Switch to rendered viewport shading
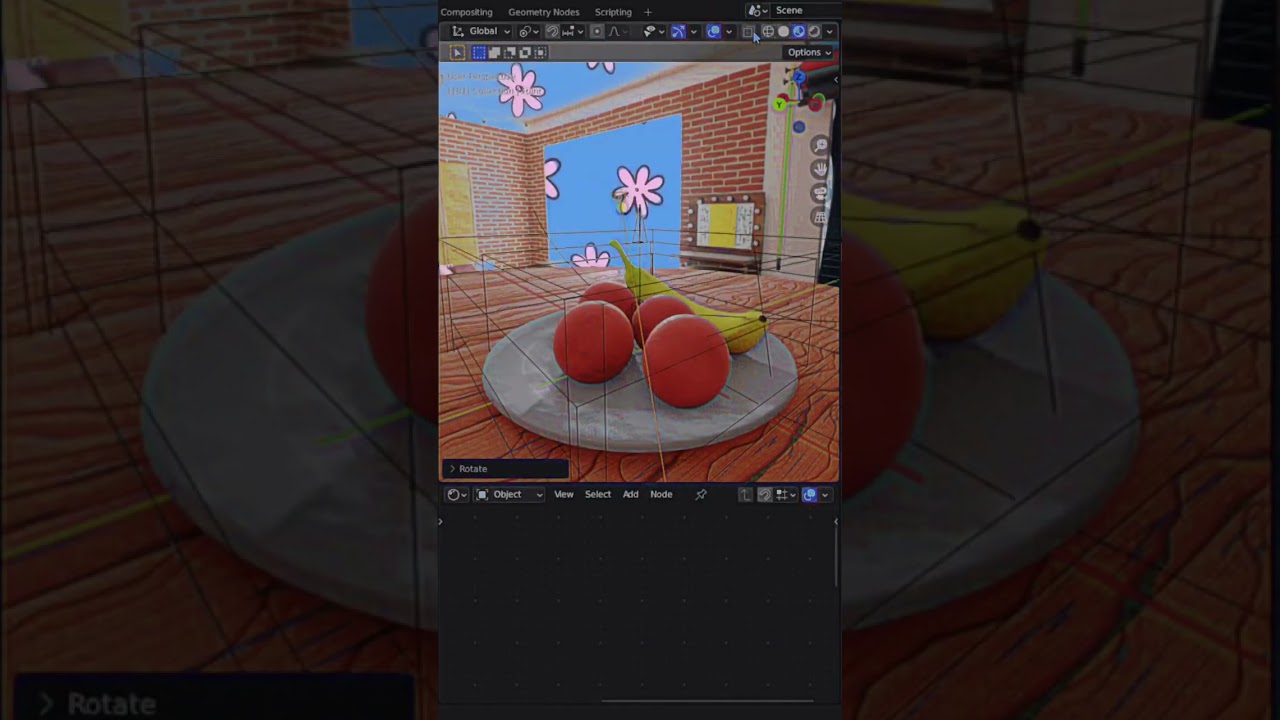The width and height of the screenshot is (1280, 720). (814, 31)
